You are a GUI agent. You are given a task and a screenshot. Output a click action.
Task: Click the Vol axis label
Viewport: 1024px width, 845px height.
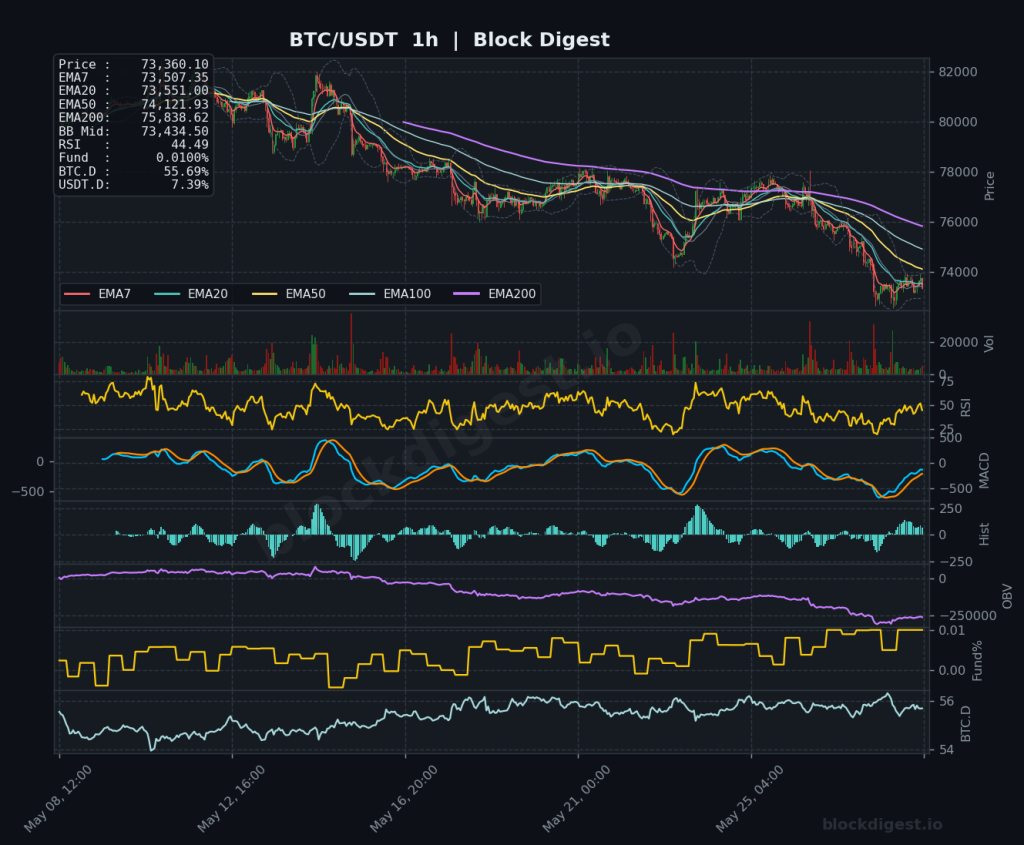[989, 343]
